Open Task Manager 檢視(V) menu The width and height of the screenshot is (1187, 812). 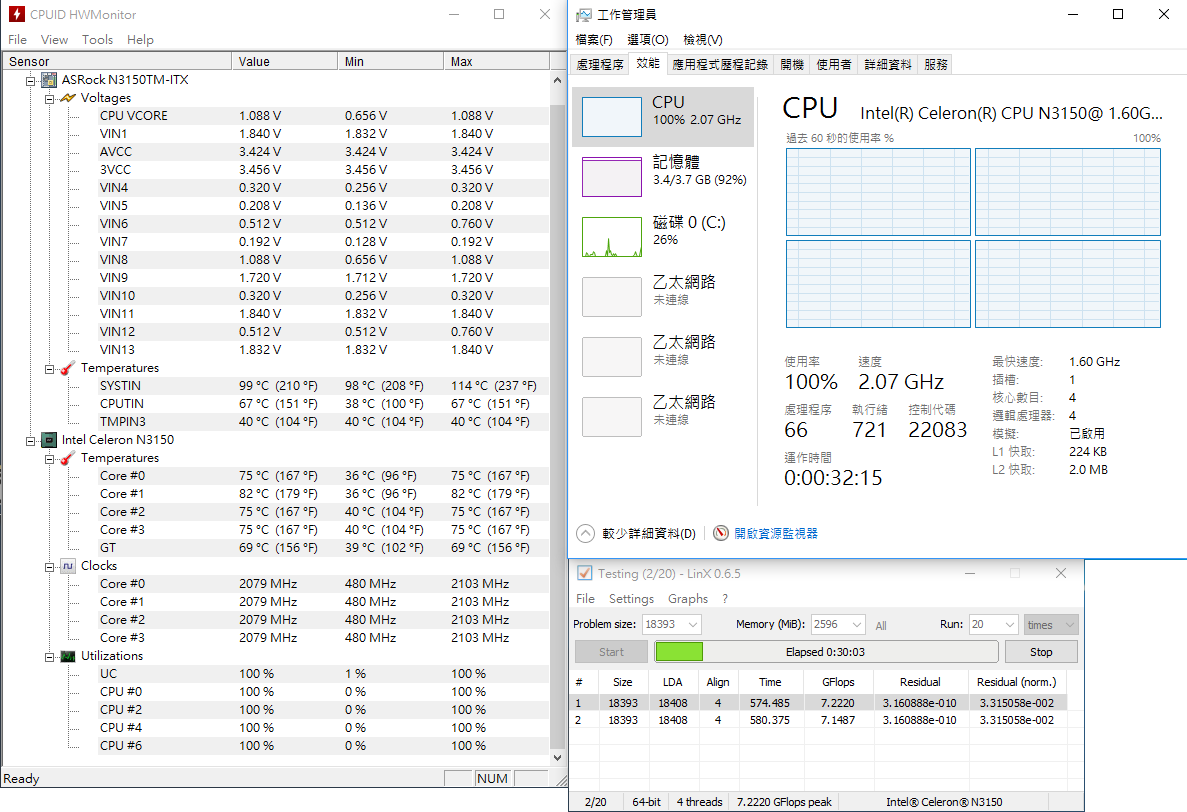703,39
